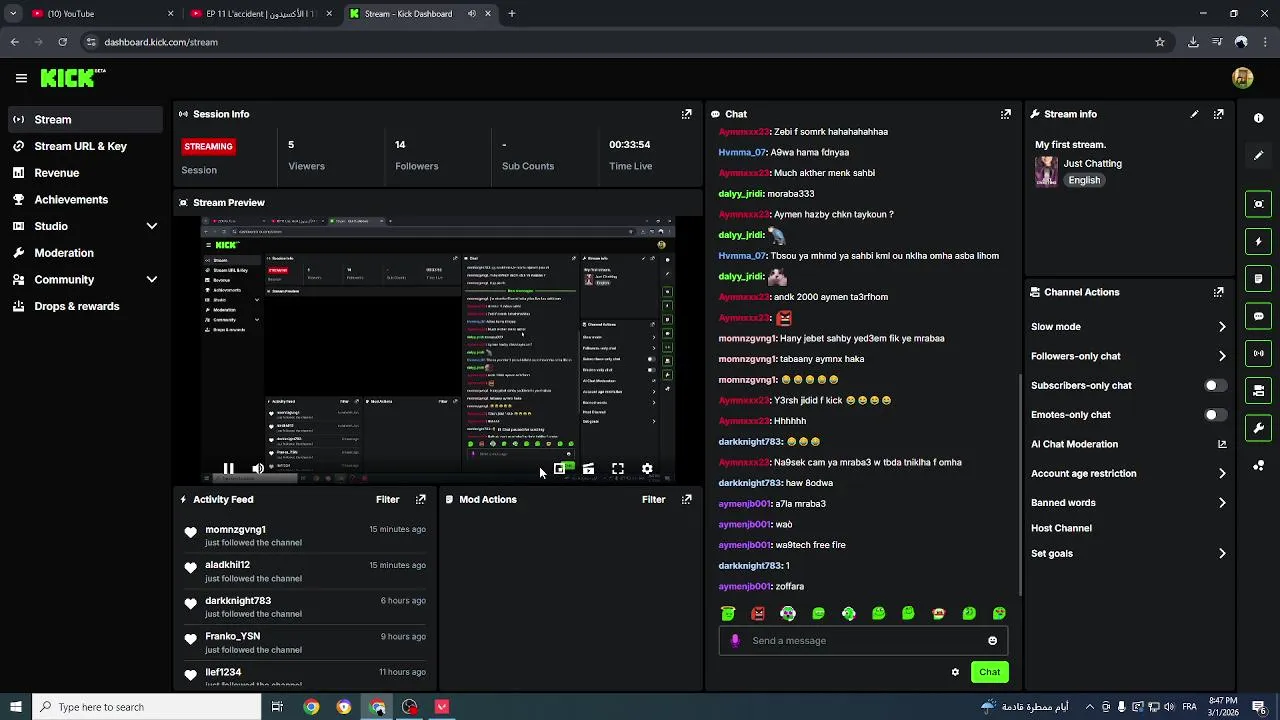Image resolution: width=1280 pixels, height=720 pixels.
Task: Open the profile avatar in the header
Action: point(1243,78)
